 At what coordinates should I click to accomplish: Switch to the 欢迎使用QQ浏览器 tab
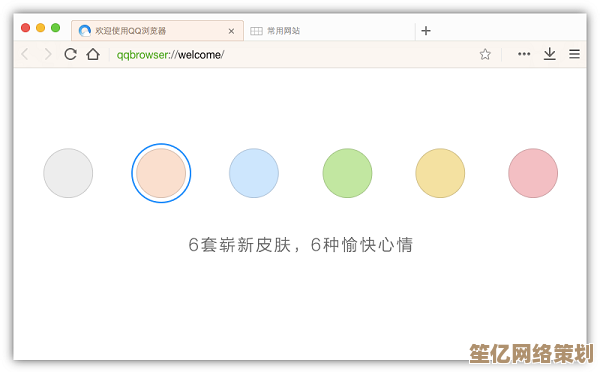point(157,31)
